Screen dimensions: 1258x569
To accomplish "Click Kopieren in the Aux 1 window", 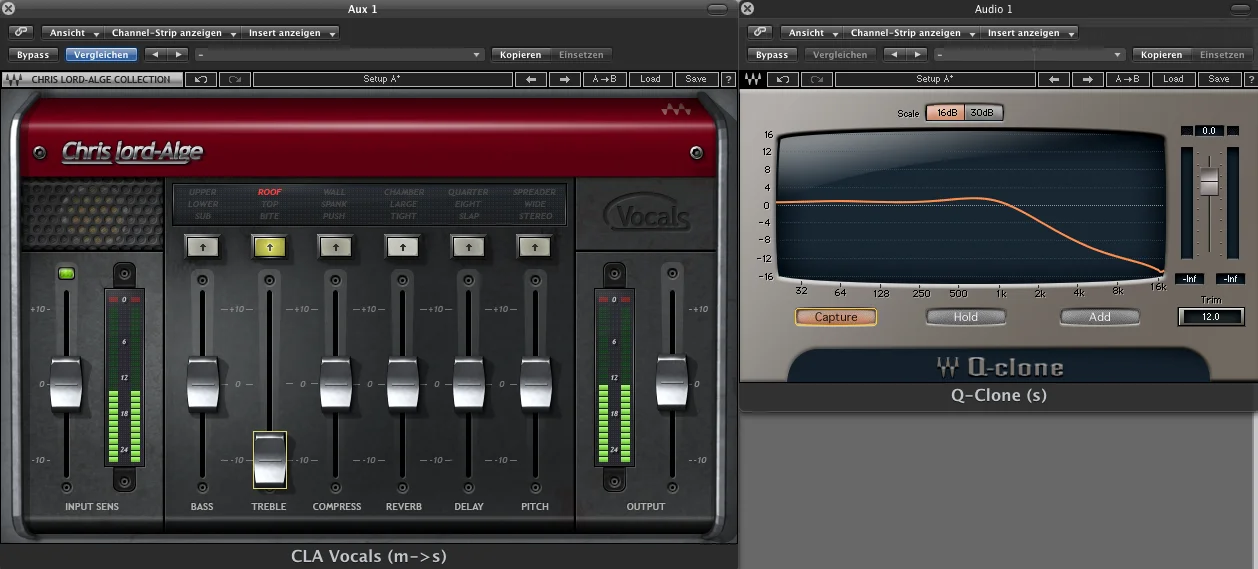I will (x=520, y=55).
